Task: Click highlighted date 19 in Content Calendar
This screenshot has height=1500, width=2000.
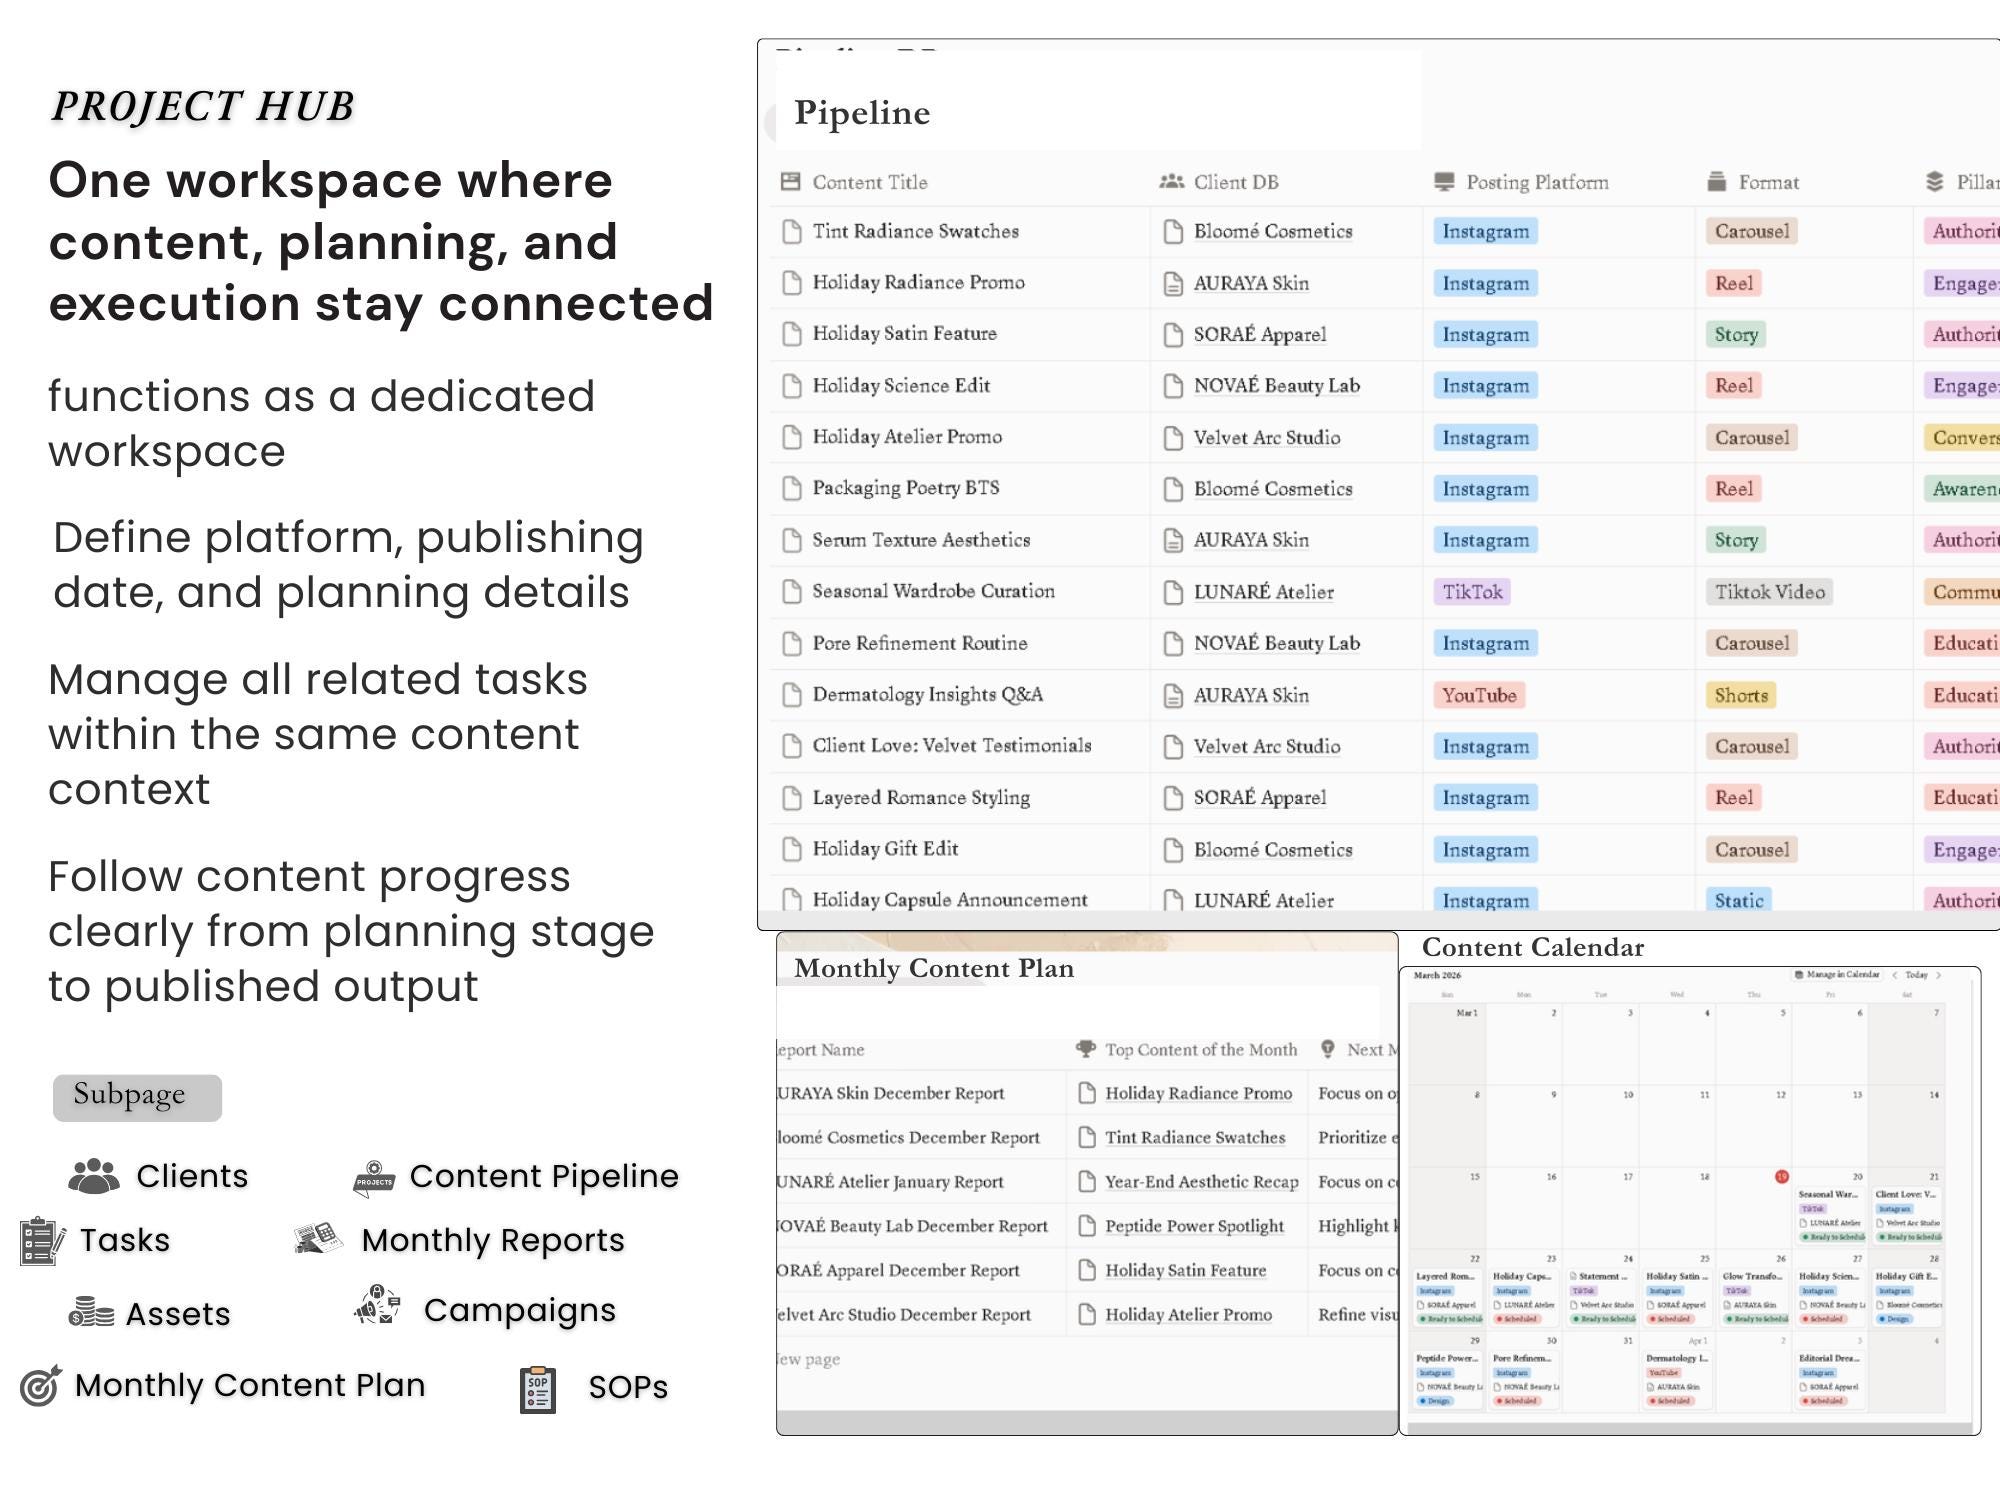Action: 1781,1177
